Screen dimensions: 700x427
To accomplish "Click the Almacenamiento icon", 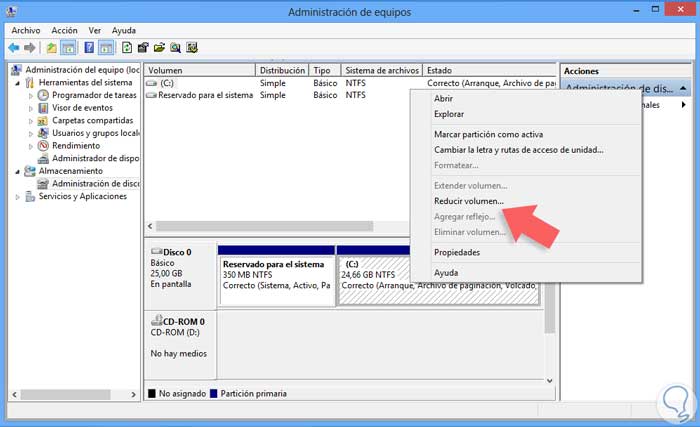I will 30,171.
